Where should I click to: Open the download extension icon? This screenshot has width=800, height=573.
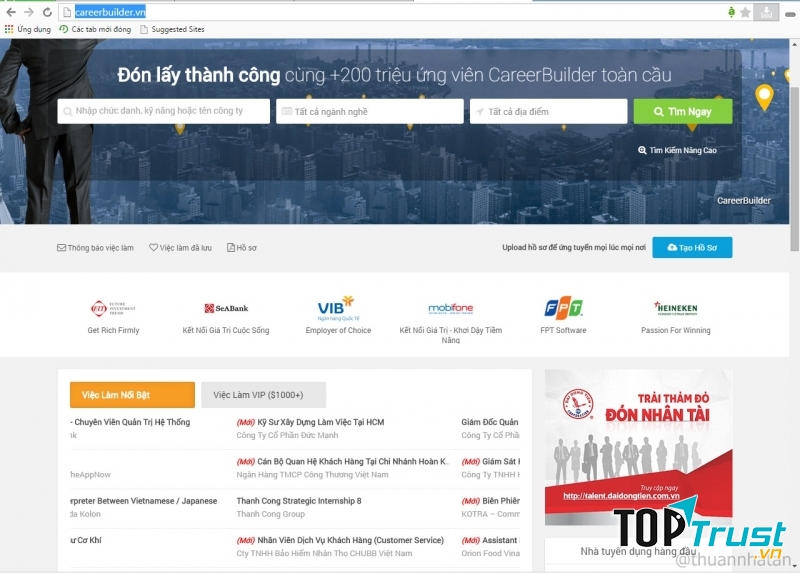pos(766,12)
